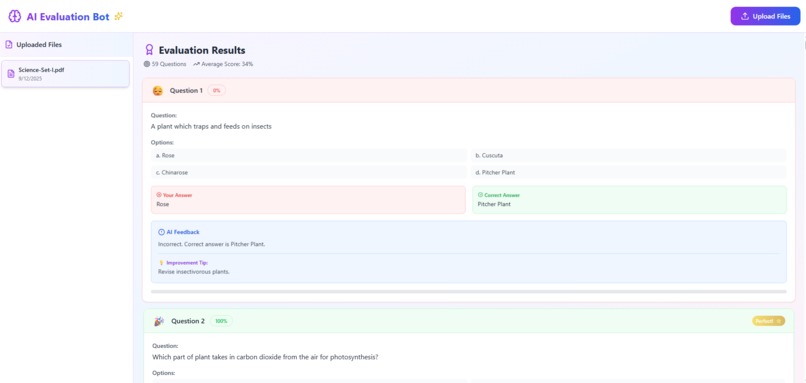This screenshot has width=806, height=383.
Task: Click the 0% score badge on Question 1
Action: pyautogui.click(x=216, y=90)
